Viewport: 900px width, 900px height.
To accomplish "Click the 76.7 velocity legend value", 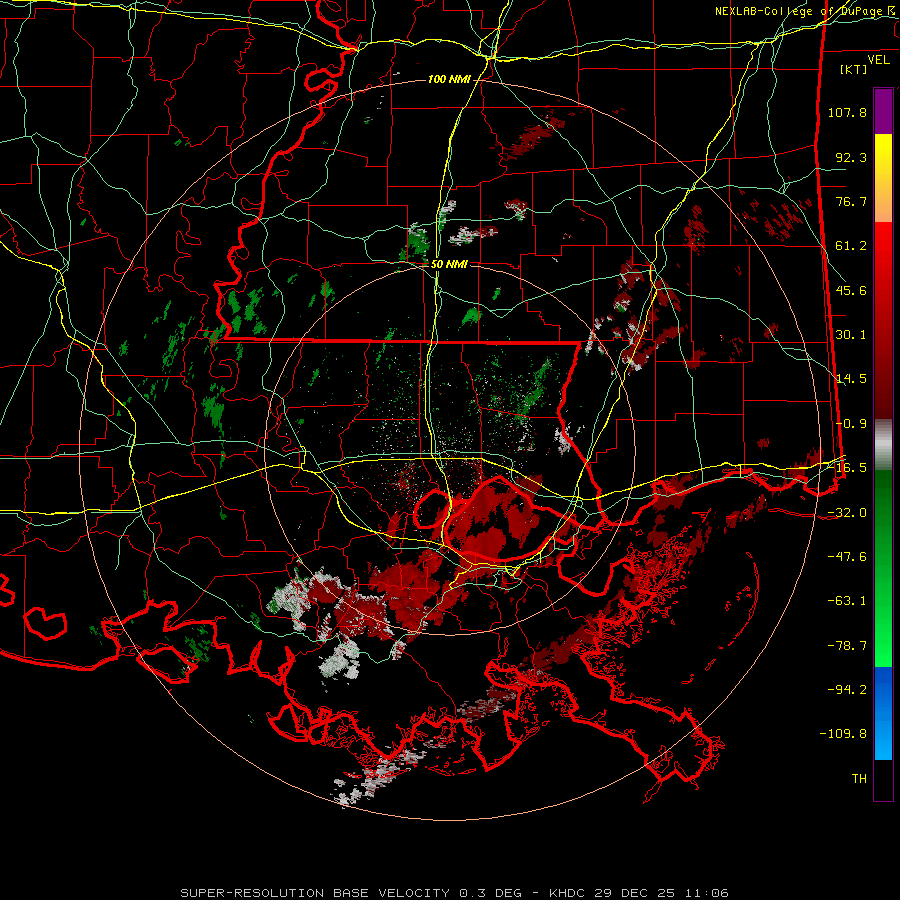I will pos(851,201).
